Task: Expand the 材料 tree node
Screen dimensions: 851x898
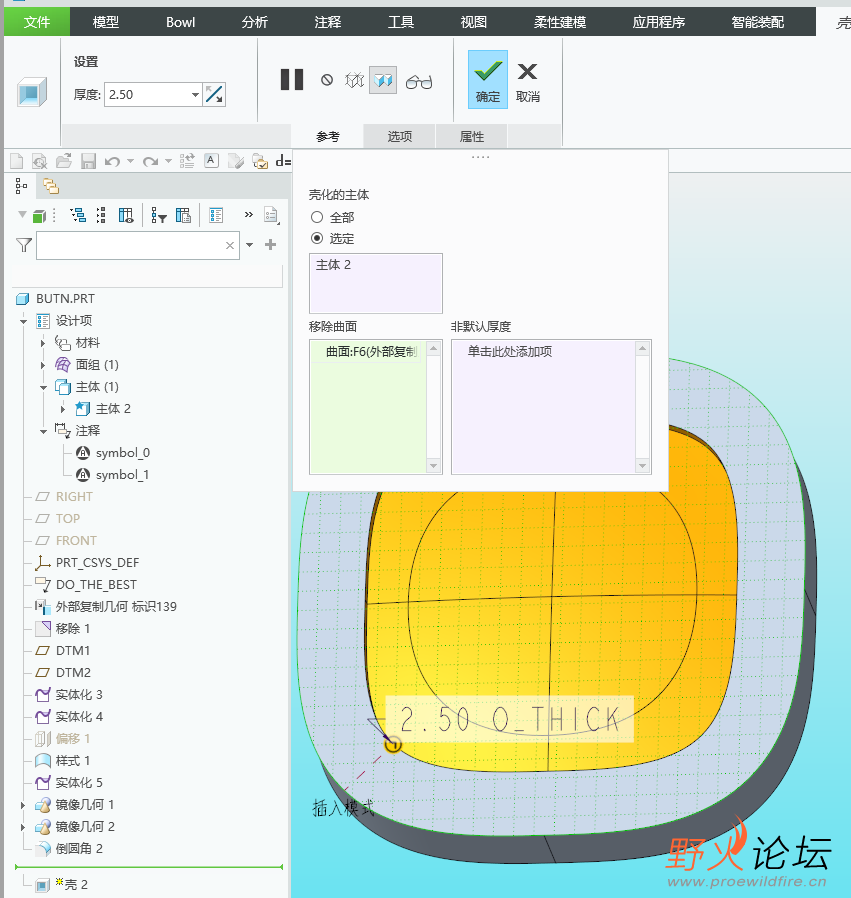Action: 43,343
